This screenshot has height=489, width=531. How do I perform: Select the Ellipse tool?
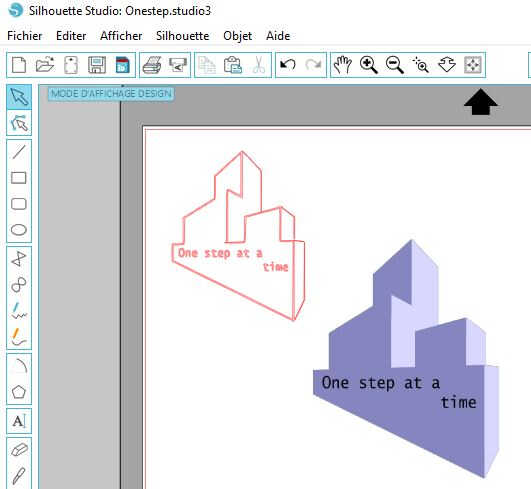[19, 230]
